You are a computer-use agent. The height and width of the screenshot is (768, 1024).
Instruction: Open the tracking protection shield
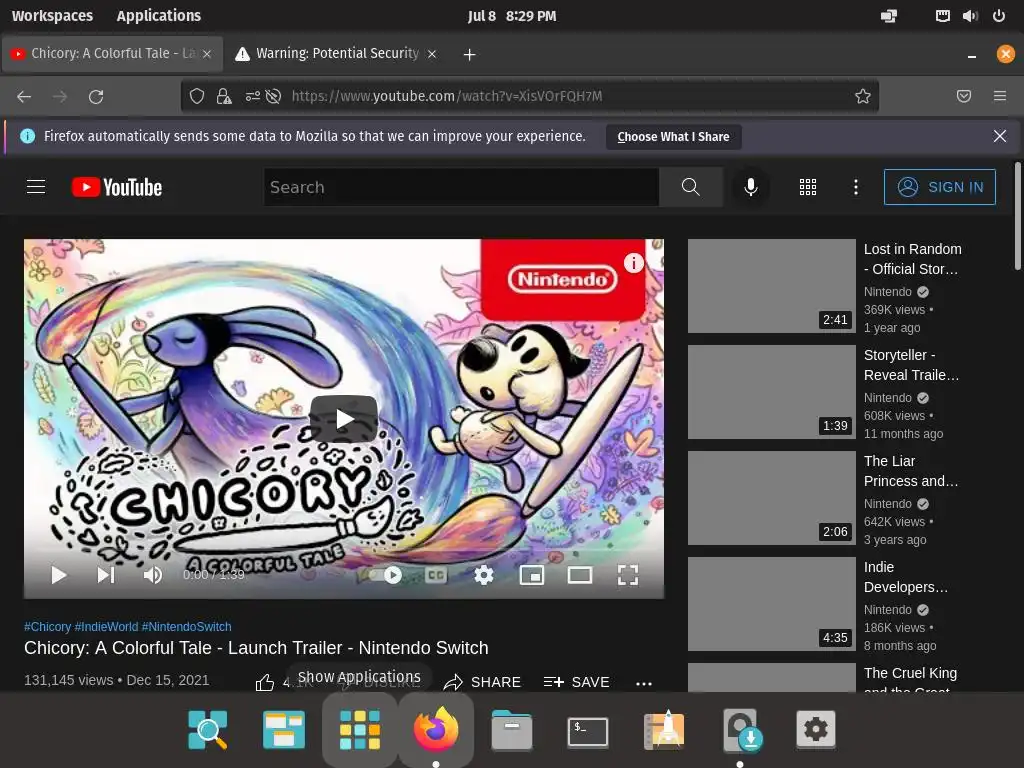pos(197,97)
